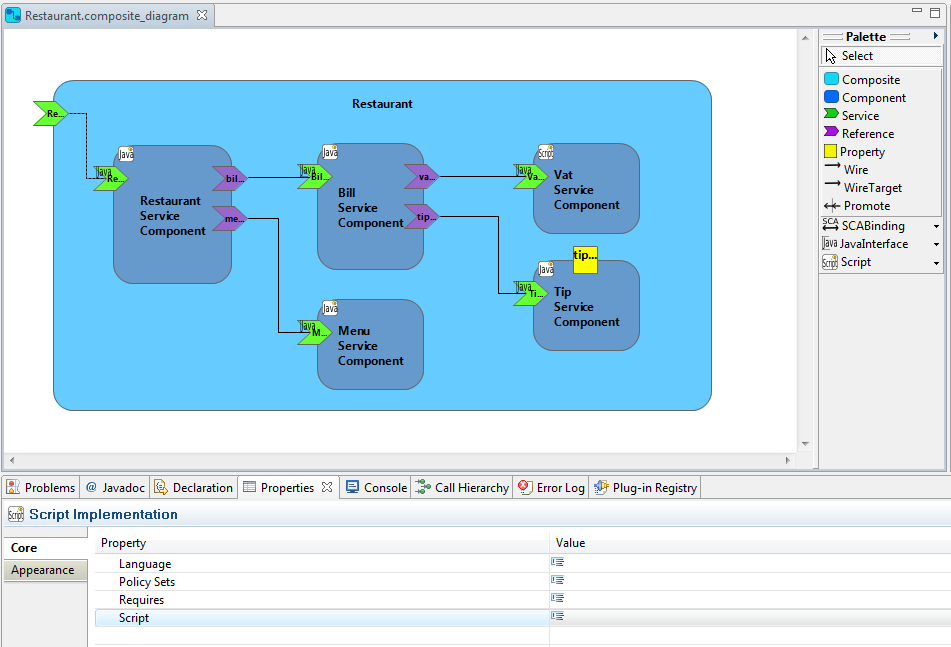Collapse the Palette using its arrow
The width and height of the screenshot is (951, 647).
pos(936,36)
